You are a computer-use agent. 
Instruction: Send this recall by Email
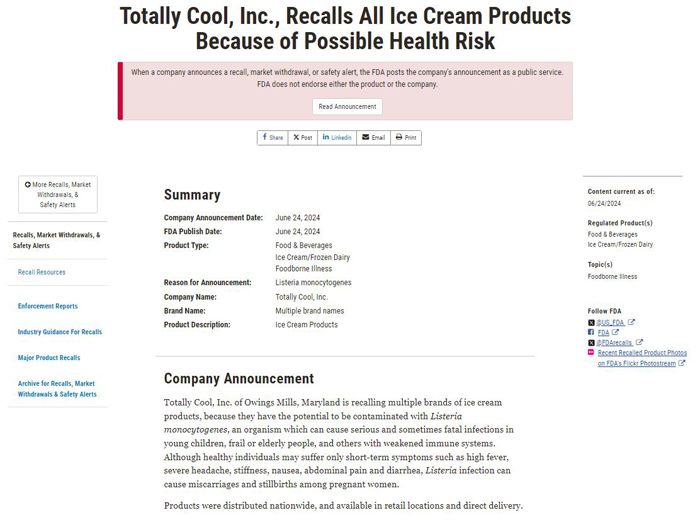(374, 137)
